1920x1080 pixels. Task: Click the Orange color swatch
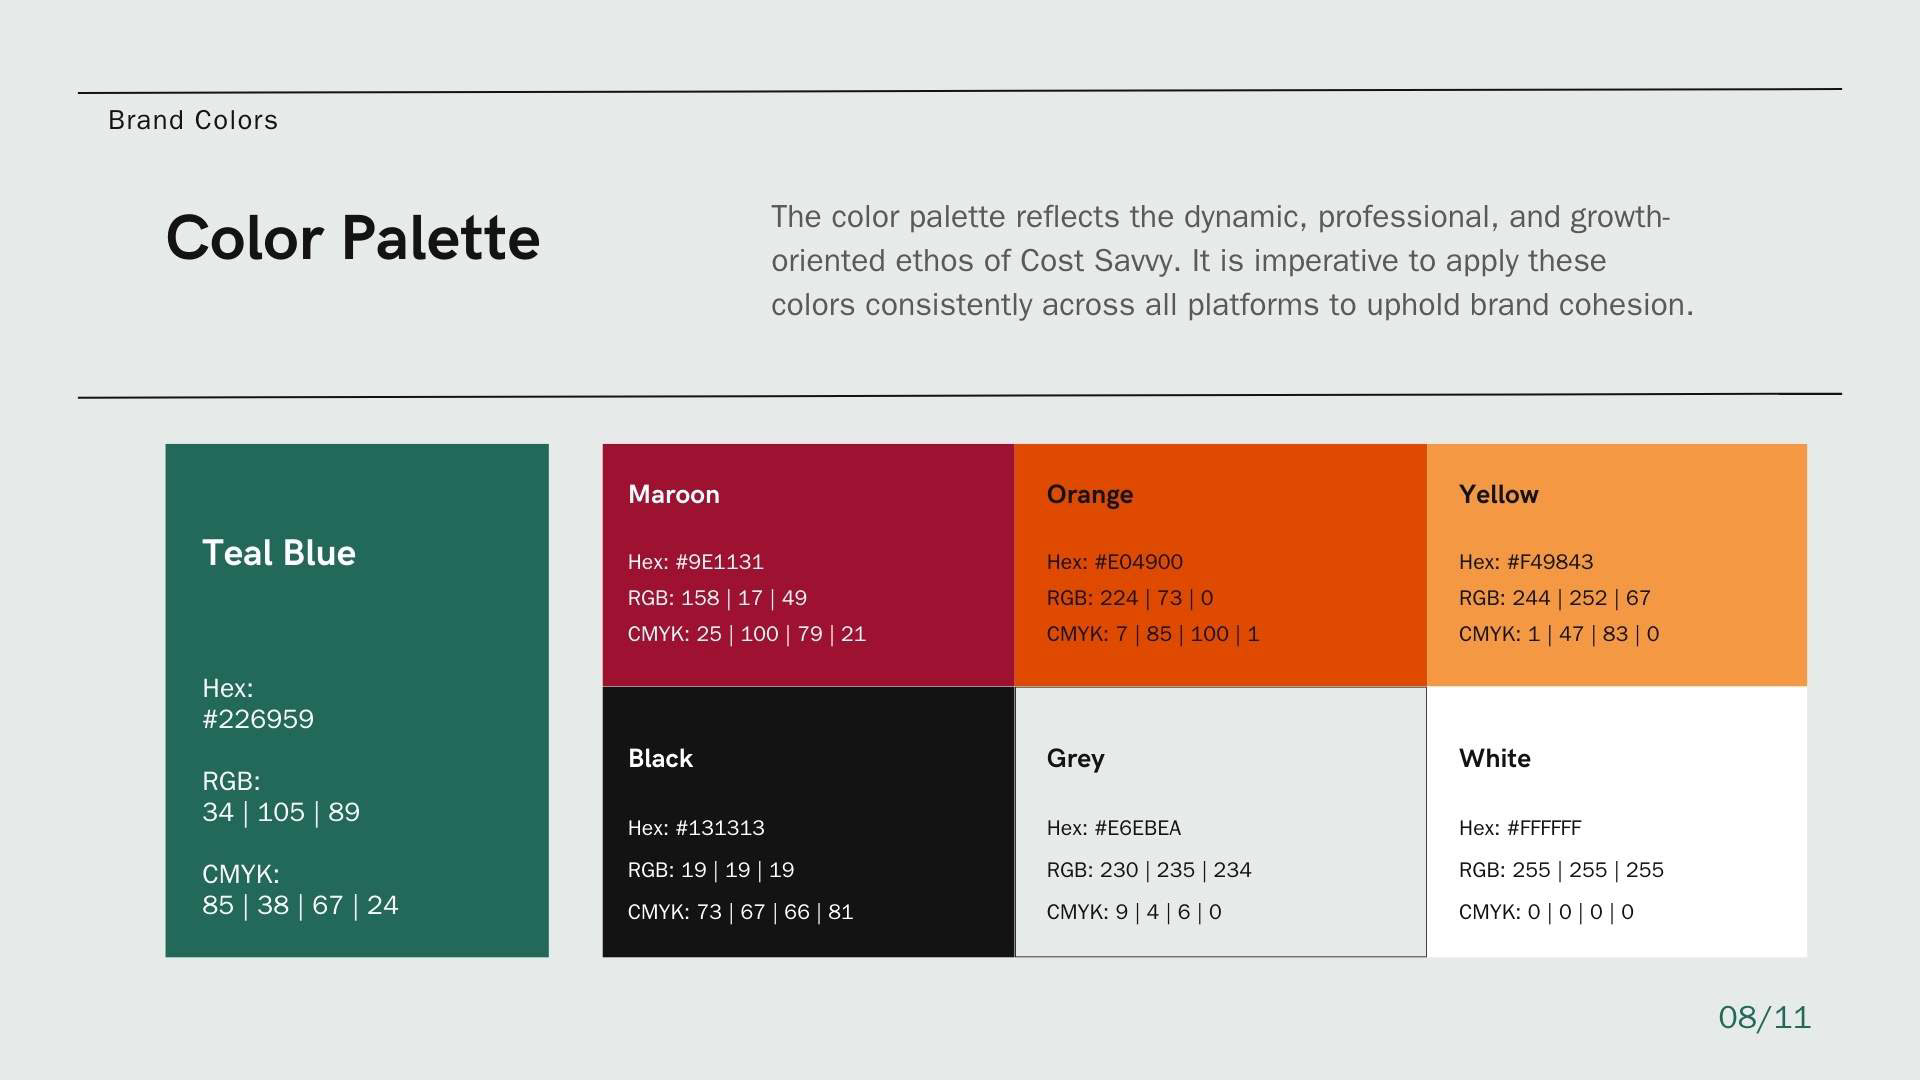(1220, 565)
